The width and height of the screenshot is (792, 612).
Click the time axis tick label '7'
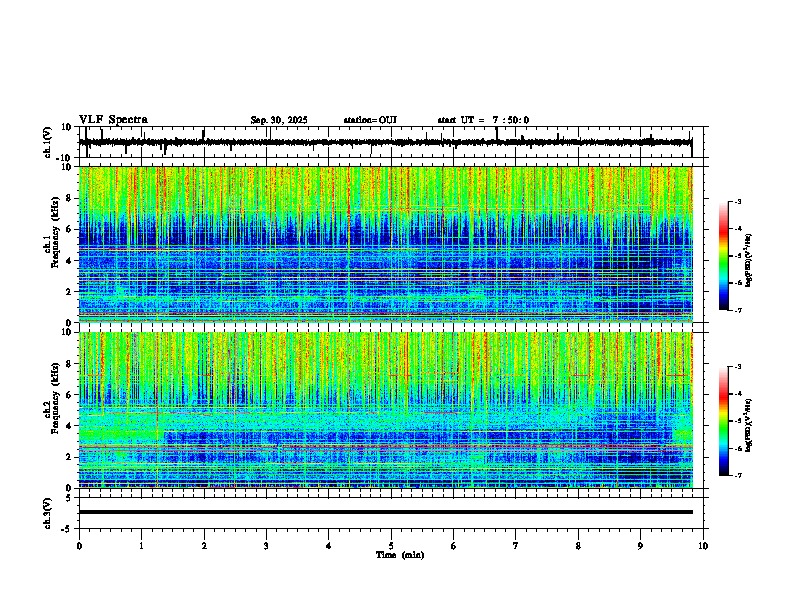point(516,546)
